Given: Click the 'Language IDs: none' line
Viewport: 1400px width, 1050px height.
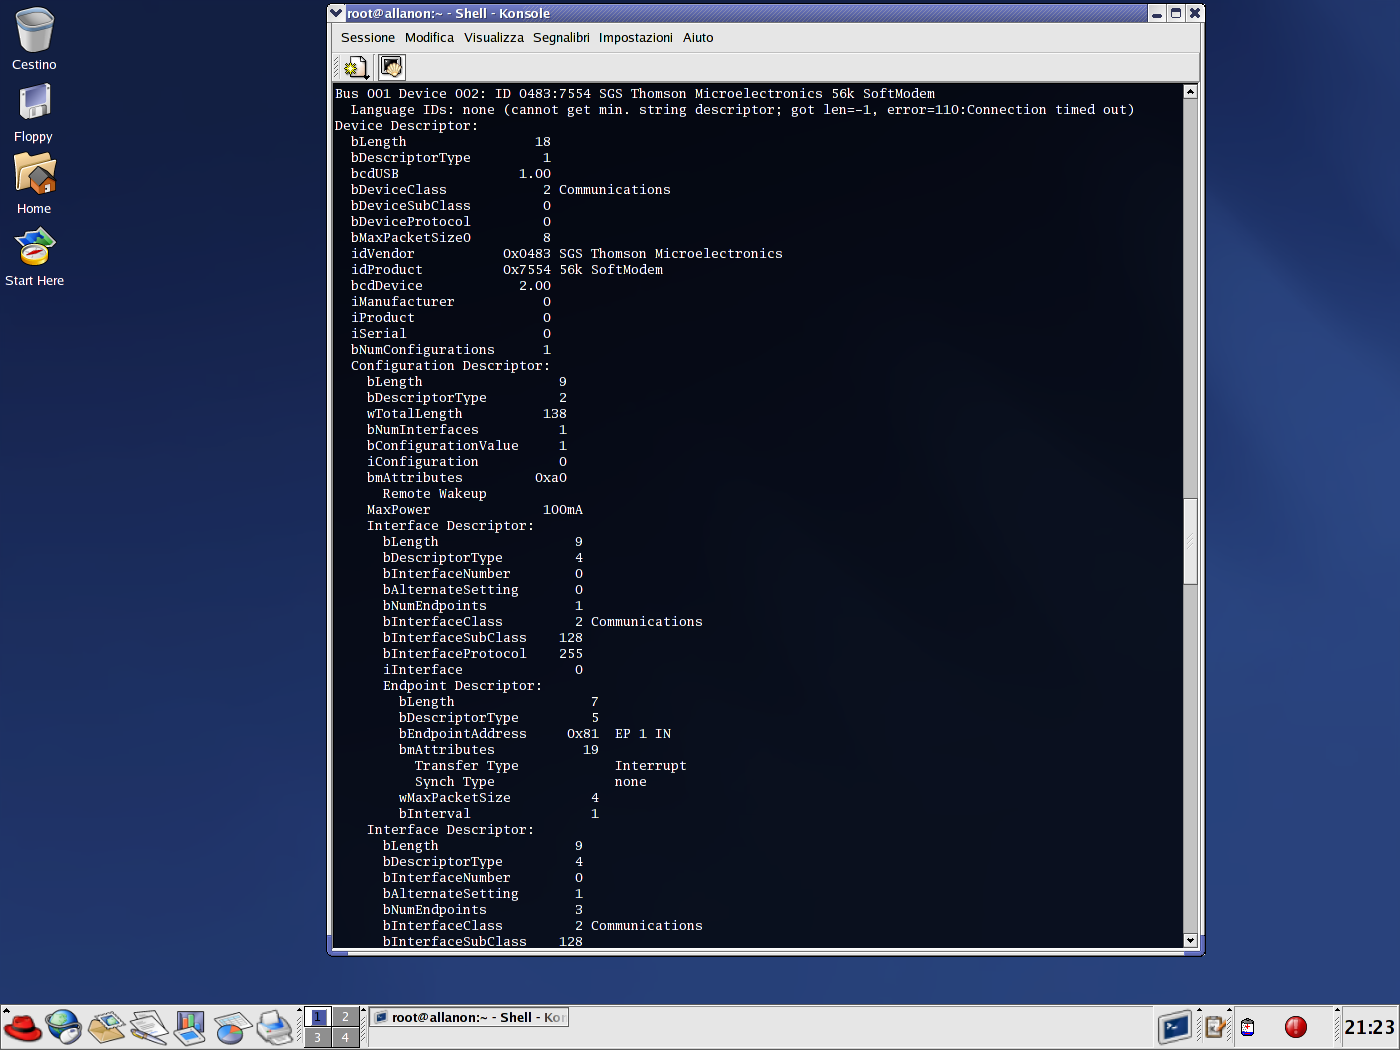Looking at the screenshot, I should (743, 110).
